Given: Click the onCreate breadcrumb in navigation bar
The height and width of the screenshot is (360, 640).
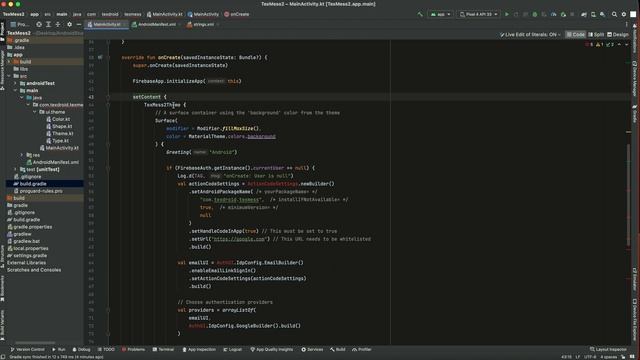Looking at the screenshot, I should tap(236, 14).
